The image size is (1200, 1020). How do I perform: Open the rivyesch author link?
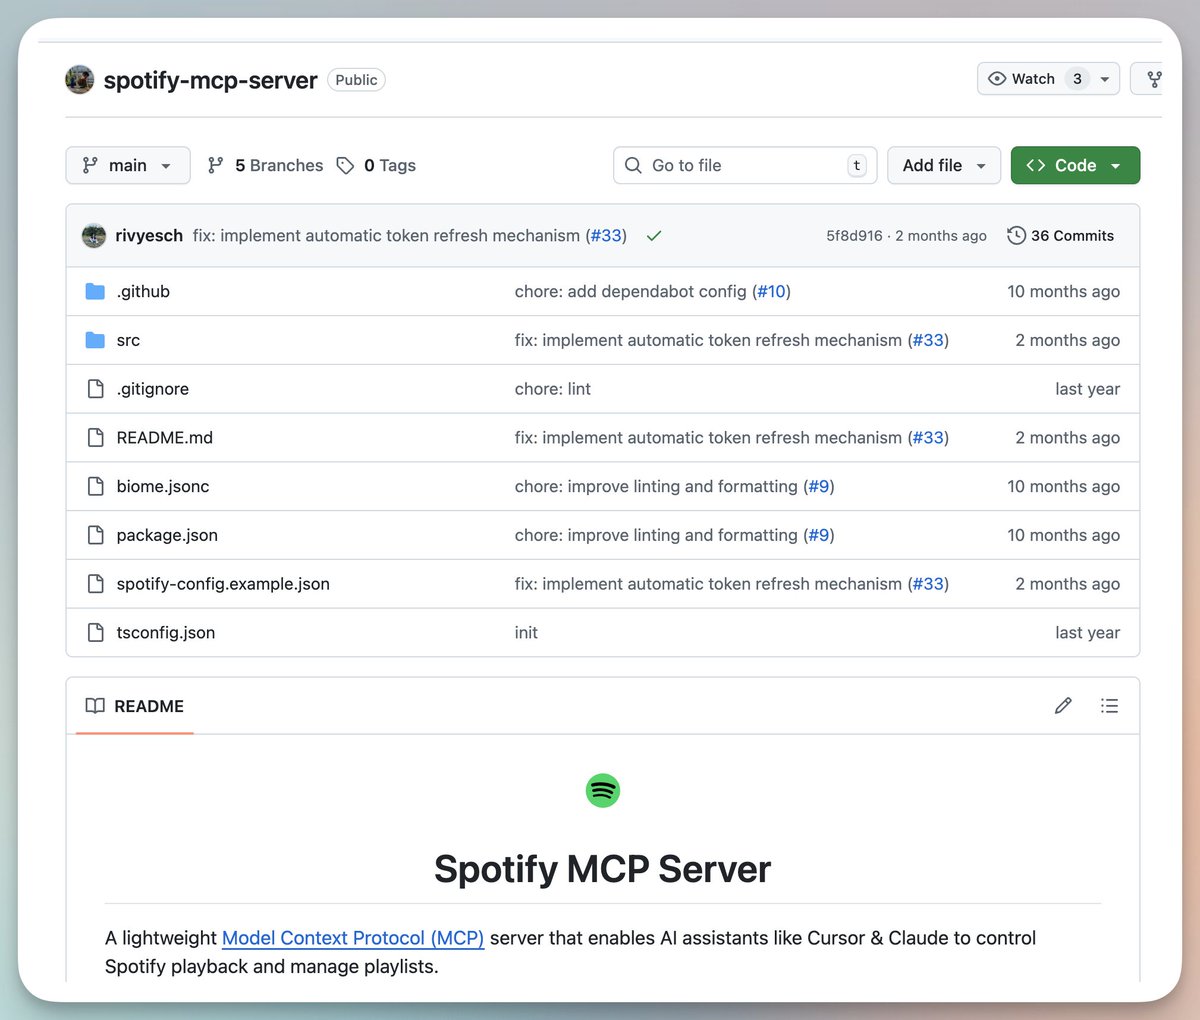(x=149, y=235)
